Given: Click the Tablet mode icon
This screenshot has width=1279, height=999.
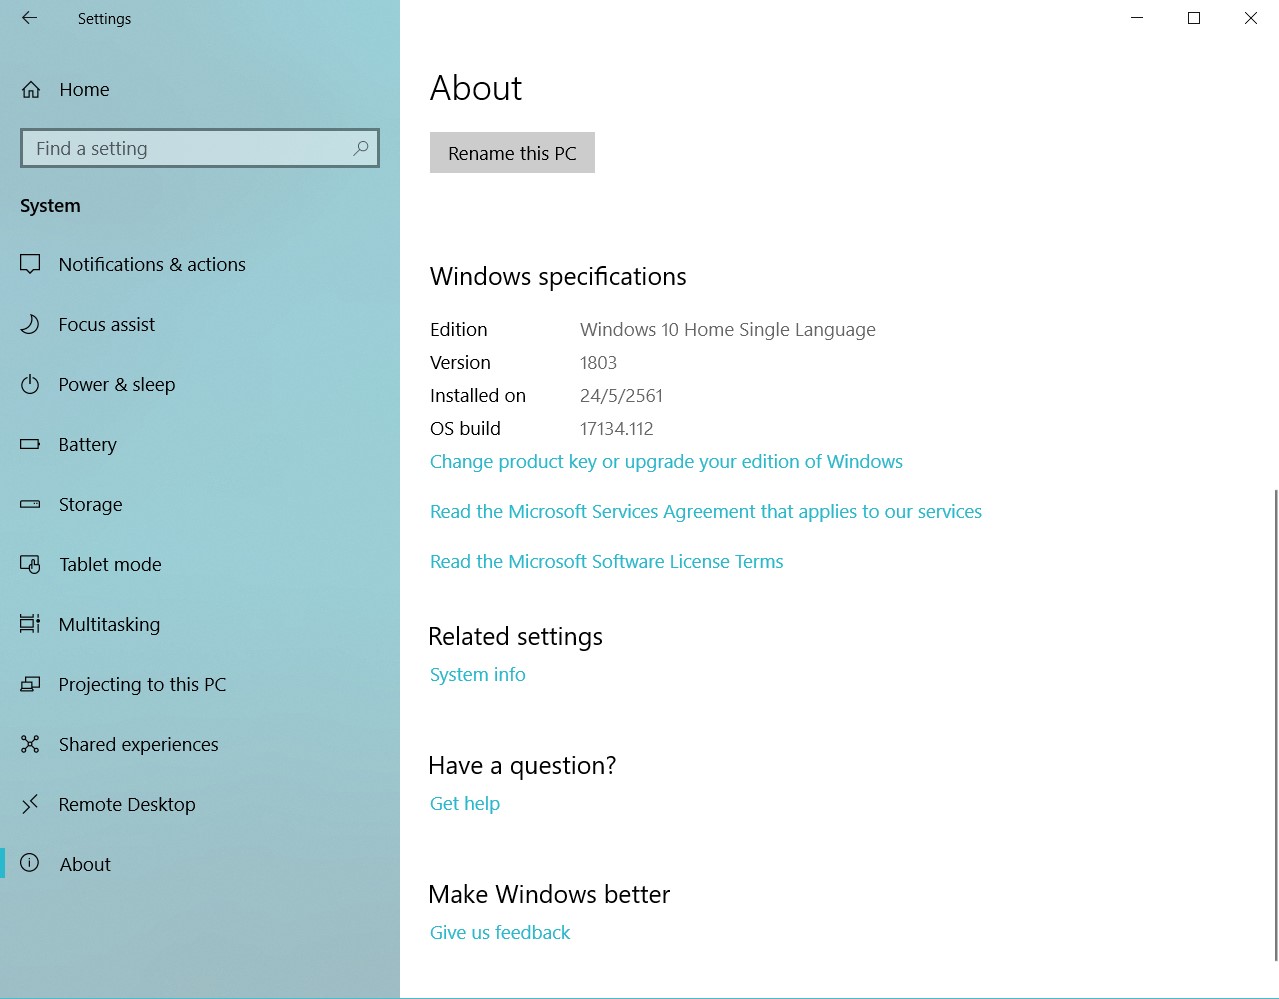Looking at the screenshot, I should pyautogui.click(x=30, y=564).
